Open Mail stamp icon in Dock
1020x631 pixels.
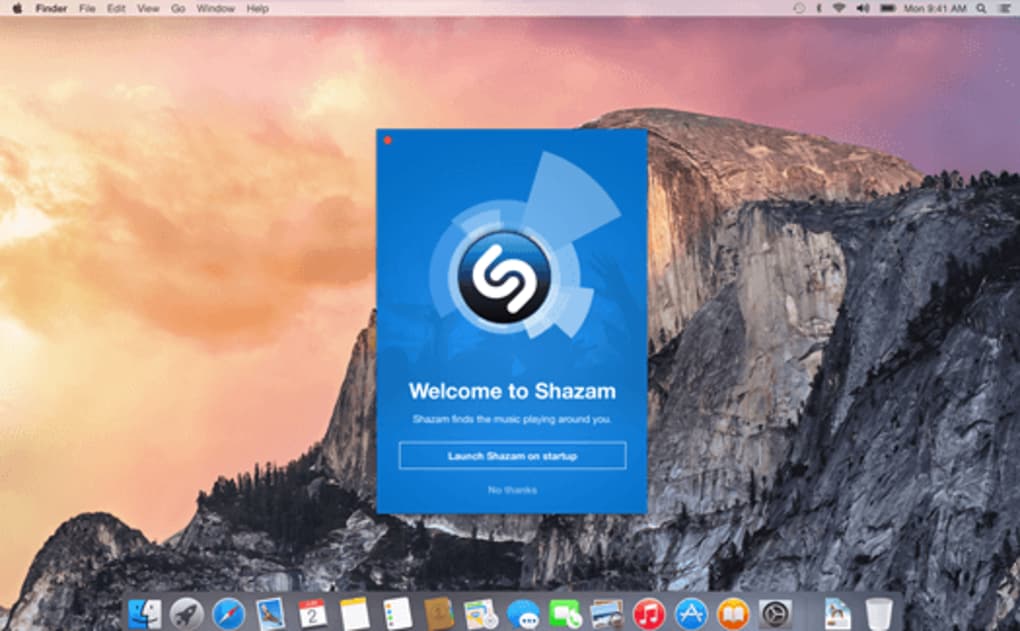270,613
